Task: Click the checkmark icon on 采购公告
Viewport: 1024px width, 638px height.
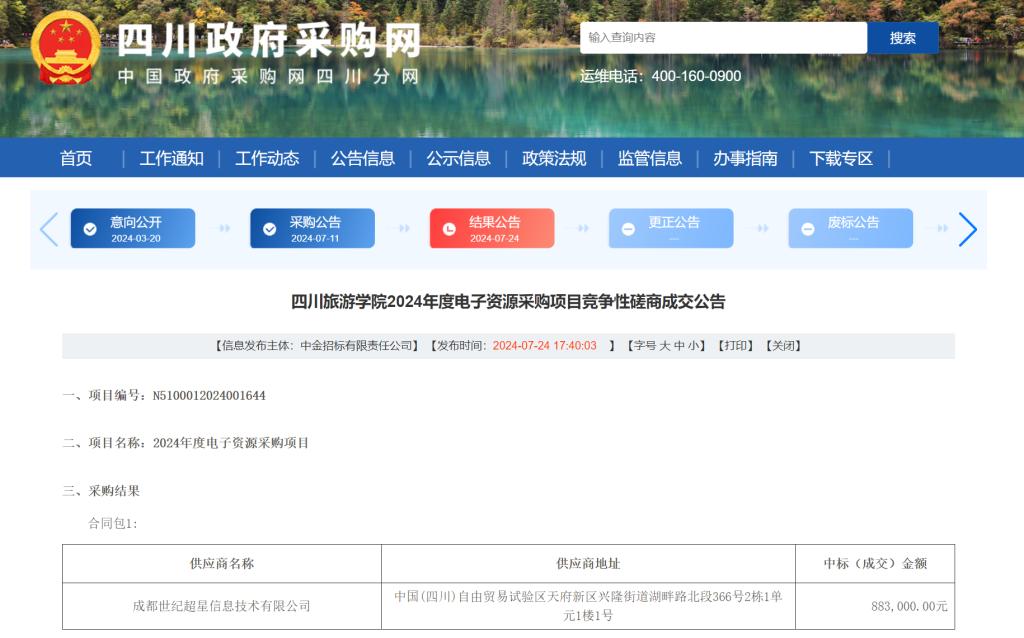Action: (x=269, y=229)
